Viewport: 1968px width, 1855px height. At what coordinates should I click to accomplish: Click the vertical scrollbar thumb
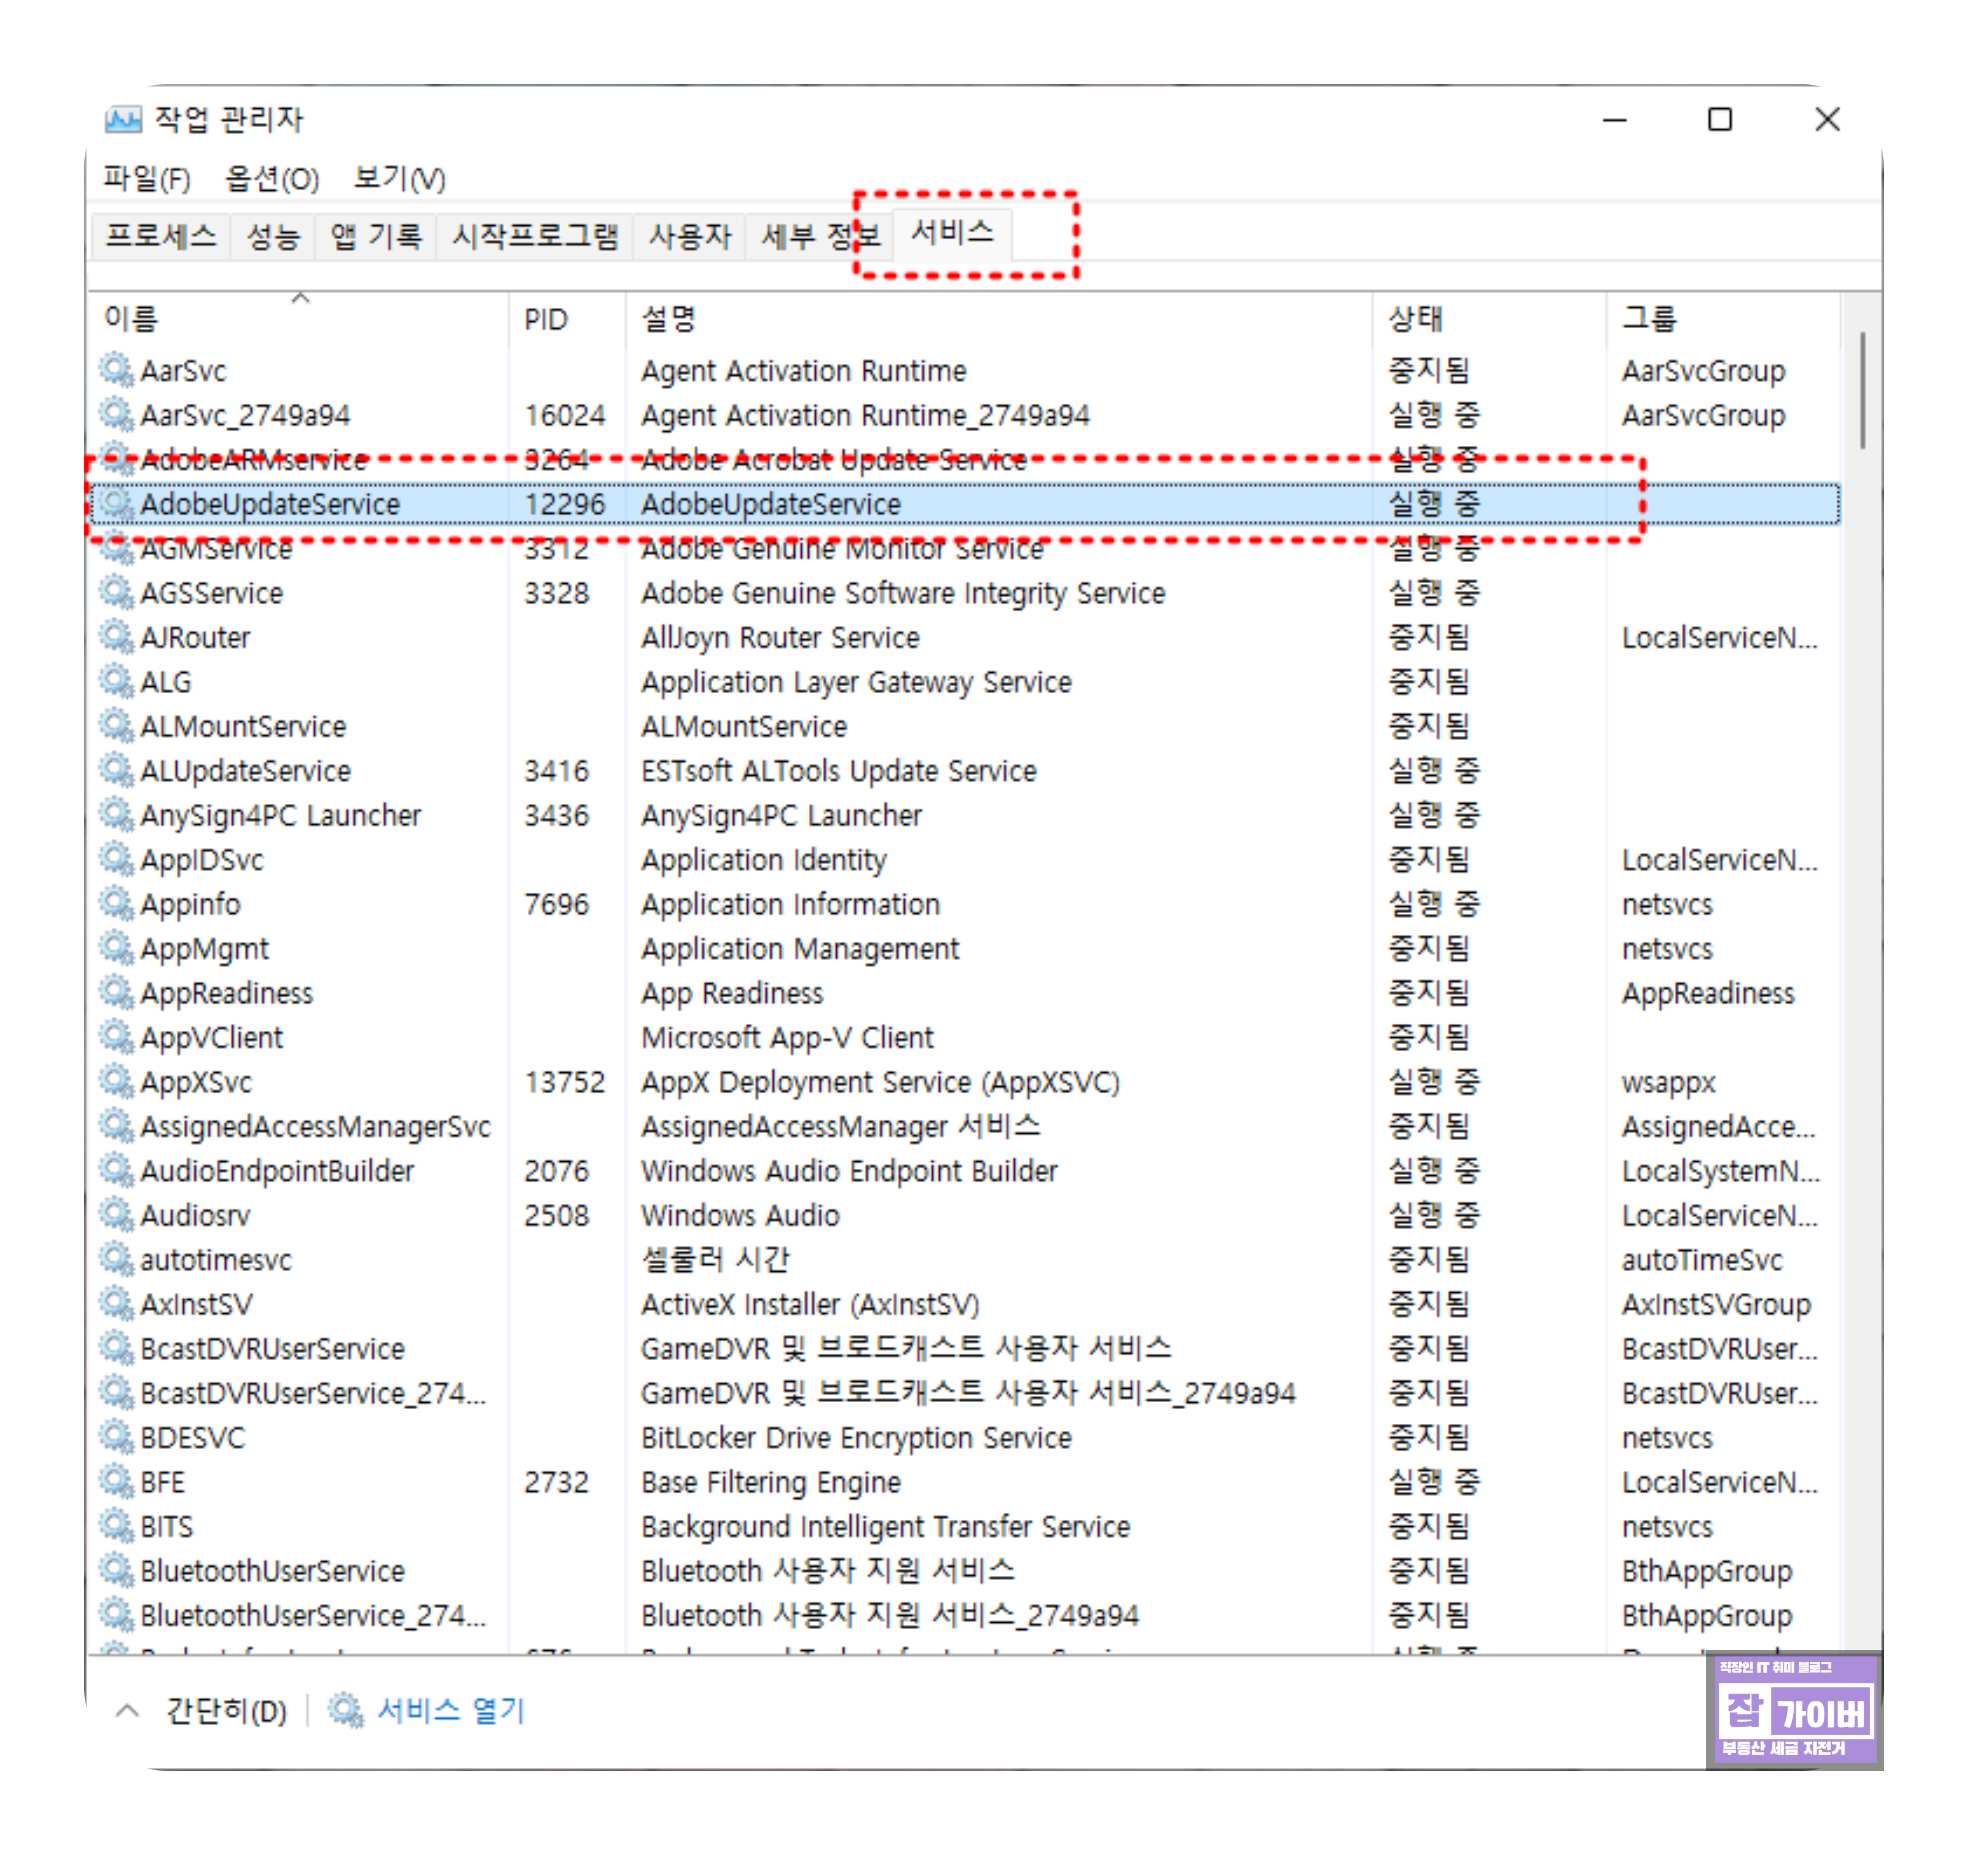1861,390
